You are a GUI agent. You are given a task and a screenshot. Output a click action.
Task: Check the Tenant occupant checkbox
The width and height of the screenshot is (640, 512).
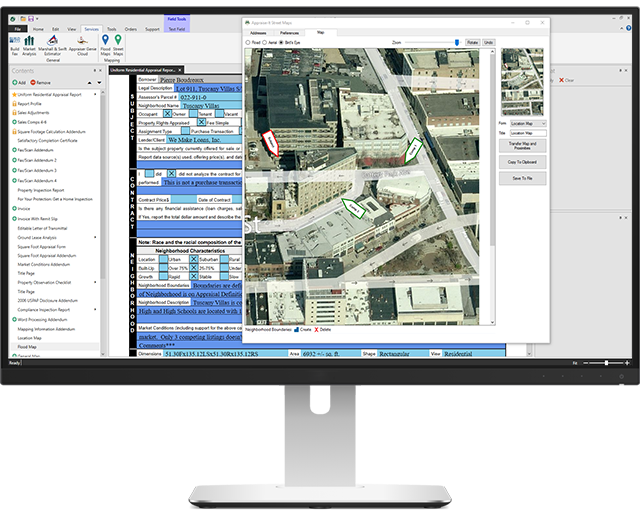[193, 114]
